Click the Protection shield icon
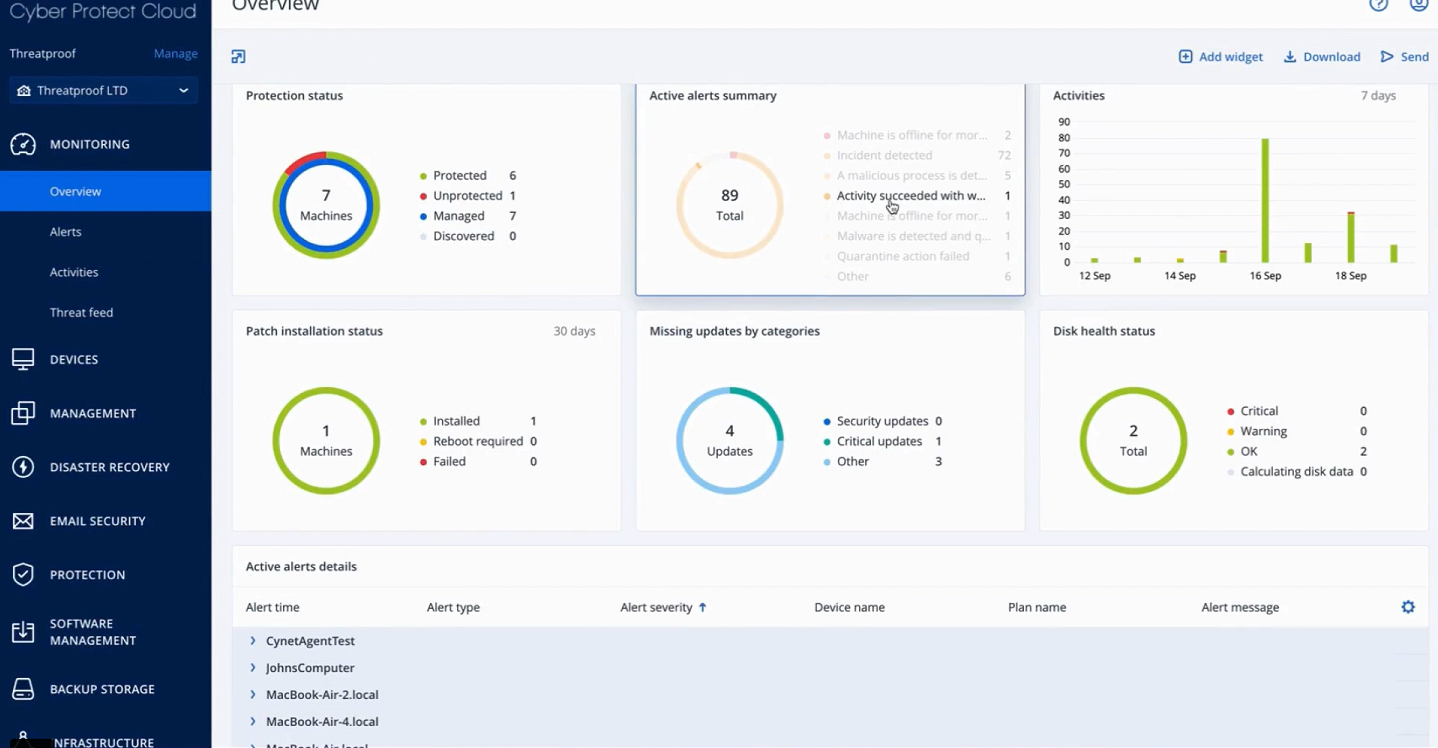The image size is (1438, 748). [x=23, y=575]
